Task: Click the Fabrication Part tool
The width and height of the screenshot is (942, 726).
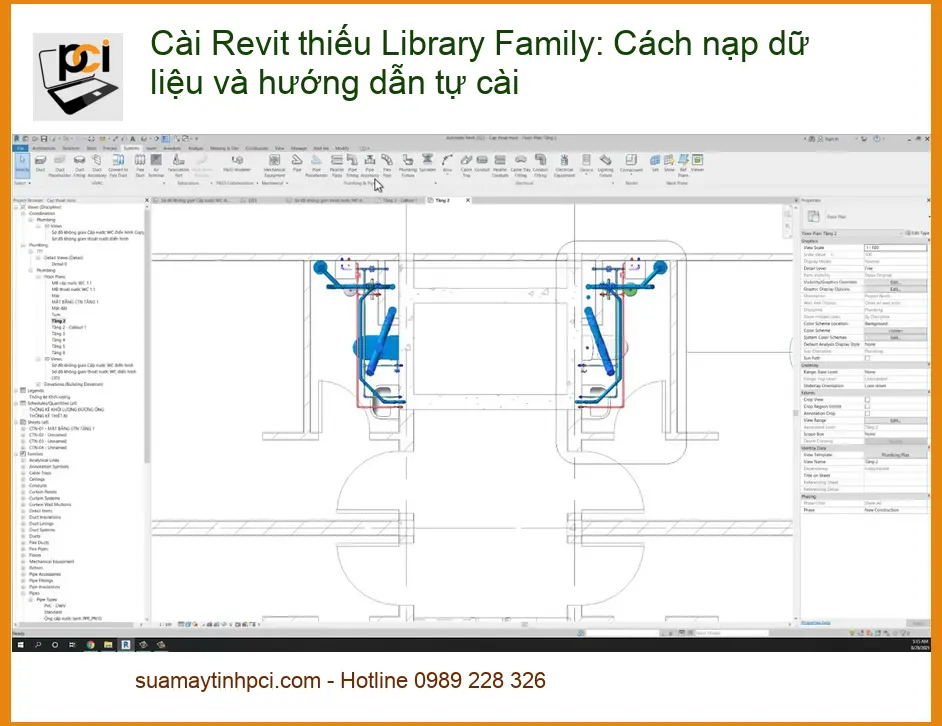Action: point(178,165)
